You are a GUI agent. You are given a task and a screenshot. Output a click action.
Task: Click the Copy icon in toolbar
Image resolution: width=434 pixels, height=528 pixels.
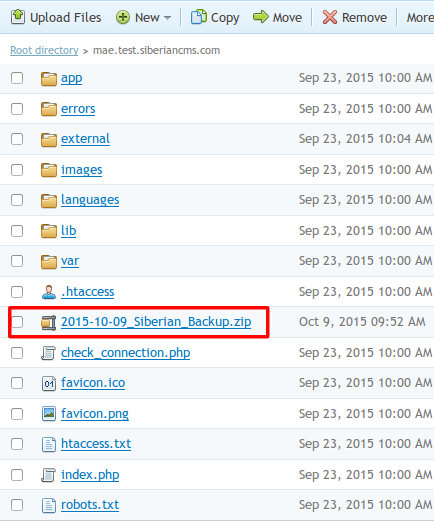coord(199,17)
